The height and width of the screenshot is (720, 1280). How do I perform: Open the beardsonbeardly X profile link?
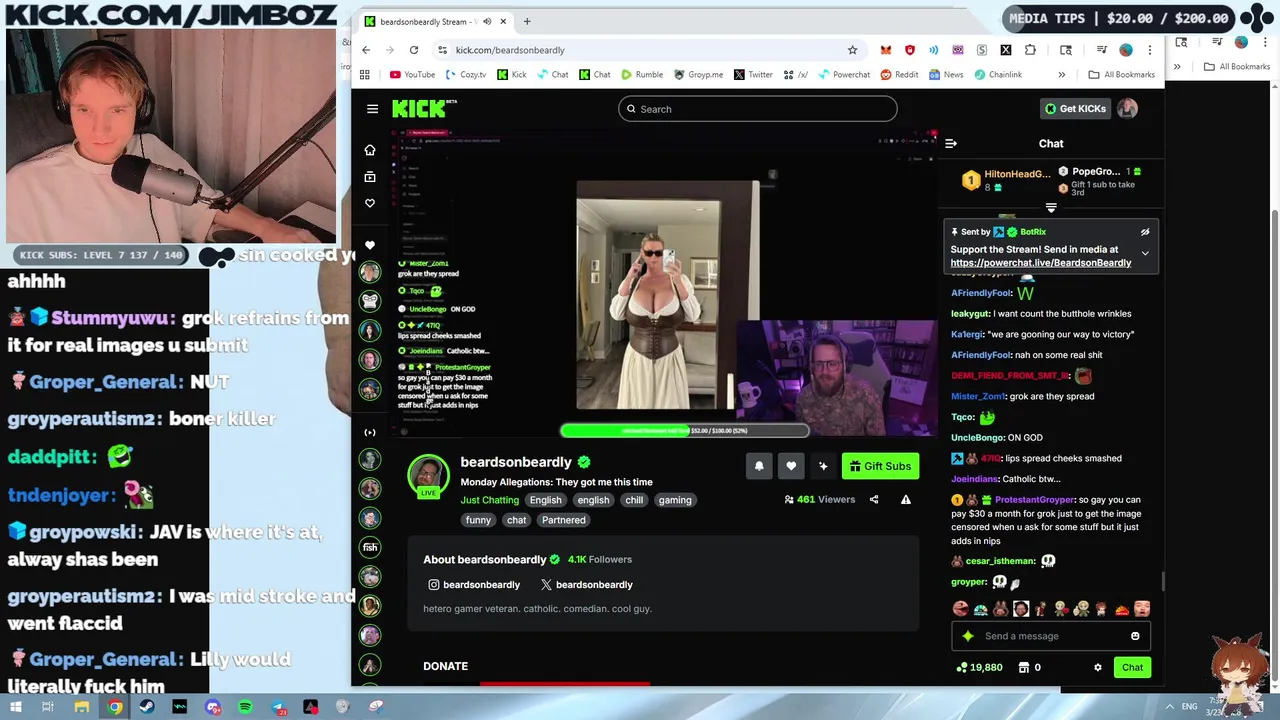(586, 585)
